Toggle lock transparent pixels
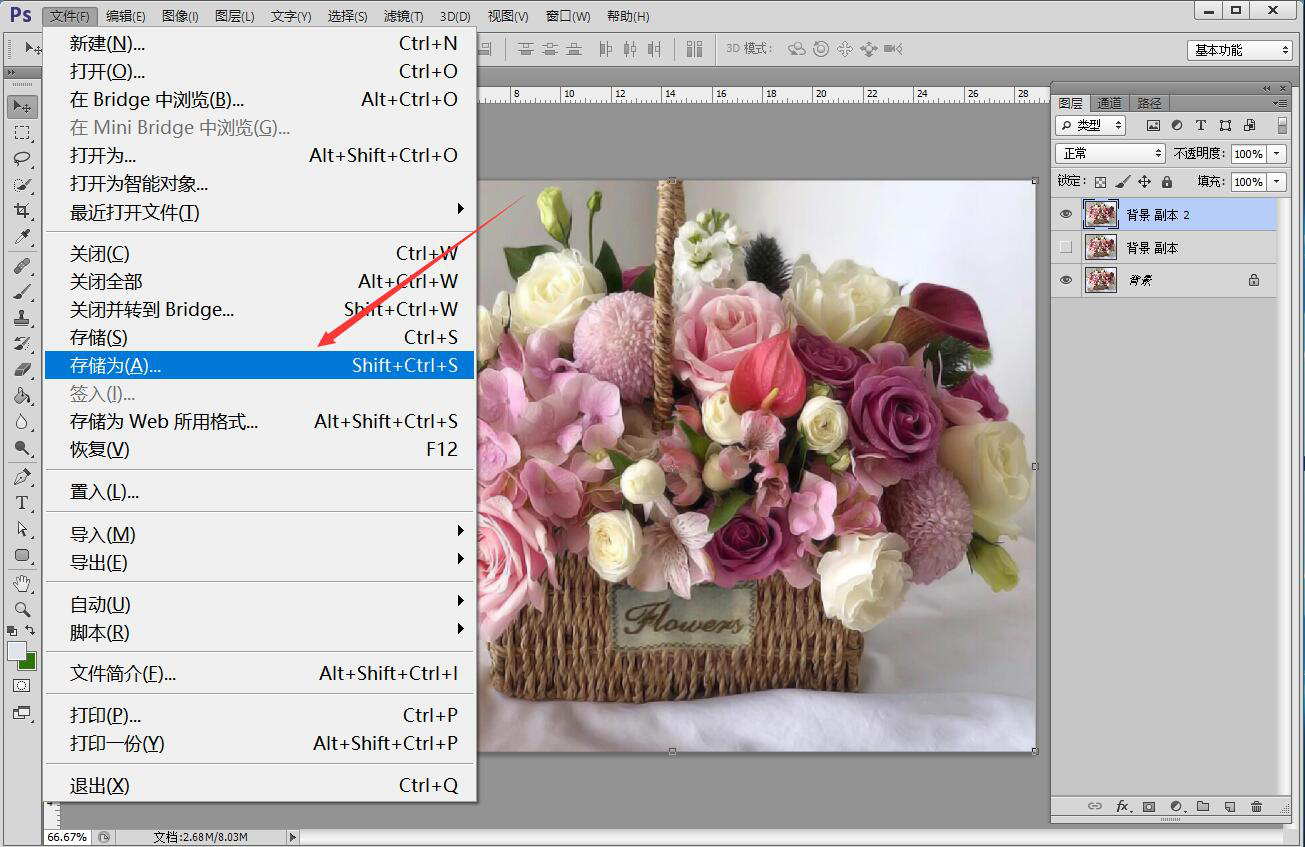 point(1101,182)
